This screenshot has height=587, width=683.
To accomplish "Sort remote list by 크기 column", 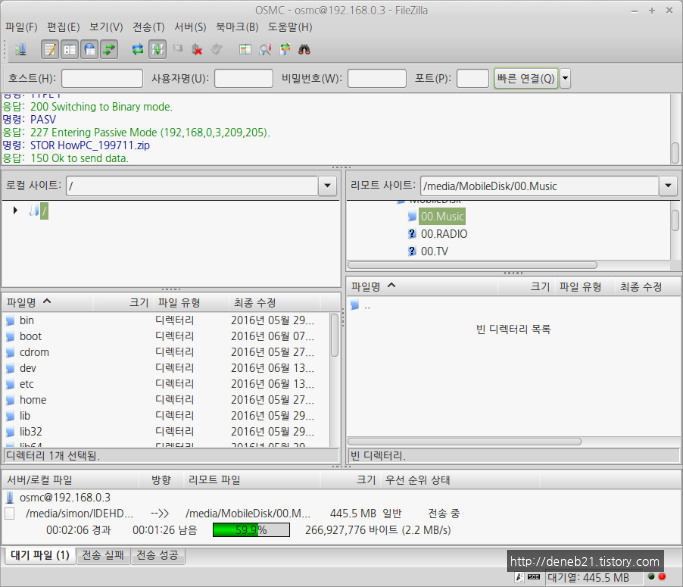I will pyautogui.click(x=527, y=287).
